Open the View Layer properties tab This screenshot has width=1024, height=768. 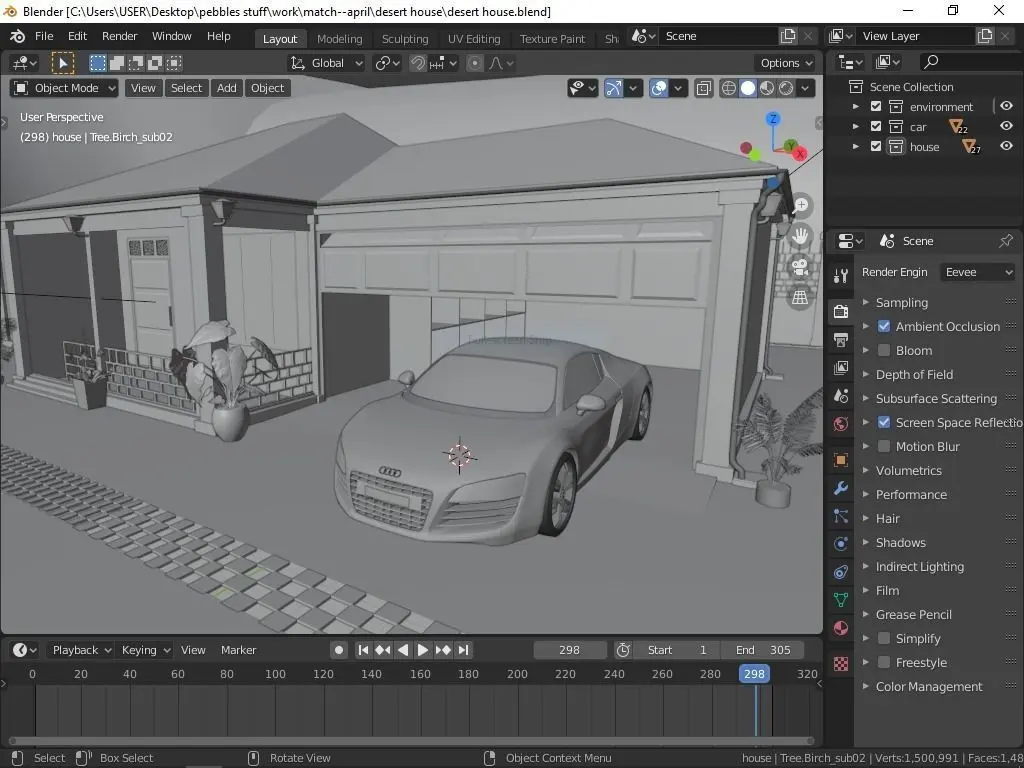(x=841, y=368)
